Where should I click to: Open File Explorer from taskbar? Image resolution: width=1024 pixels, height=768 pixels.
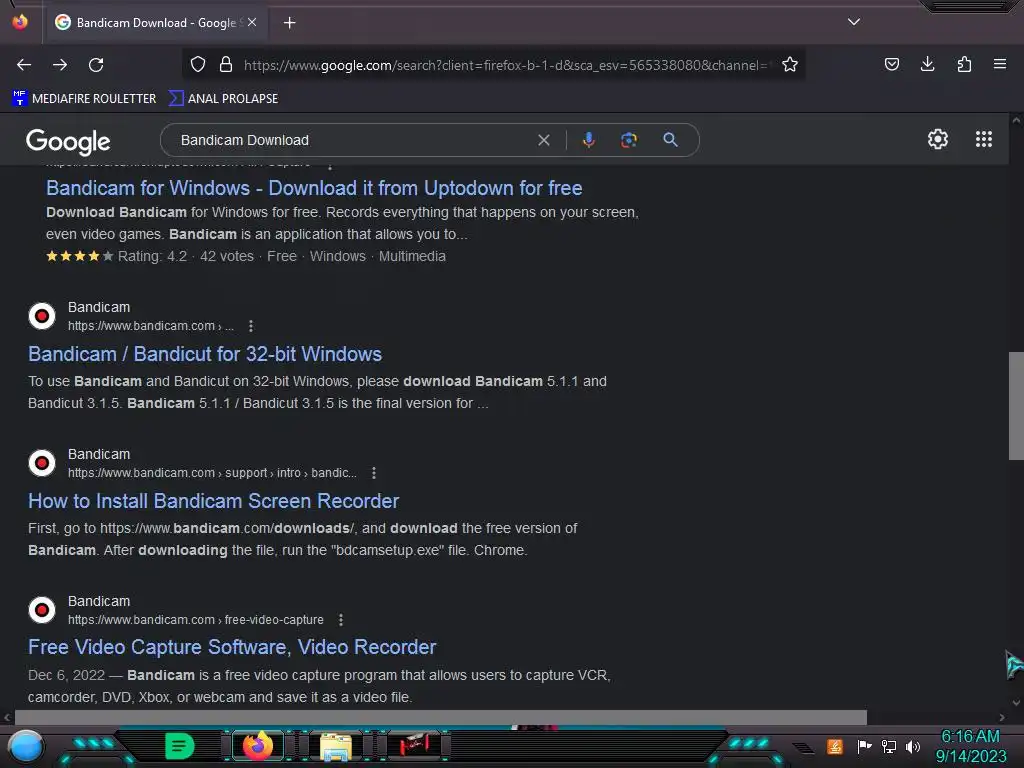[x=336, y=746]
